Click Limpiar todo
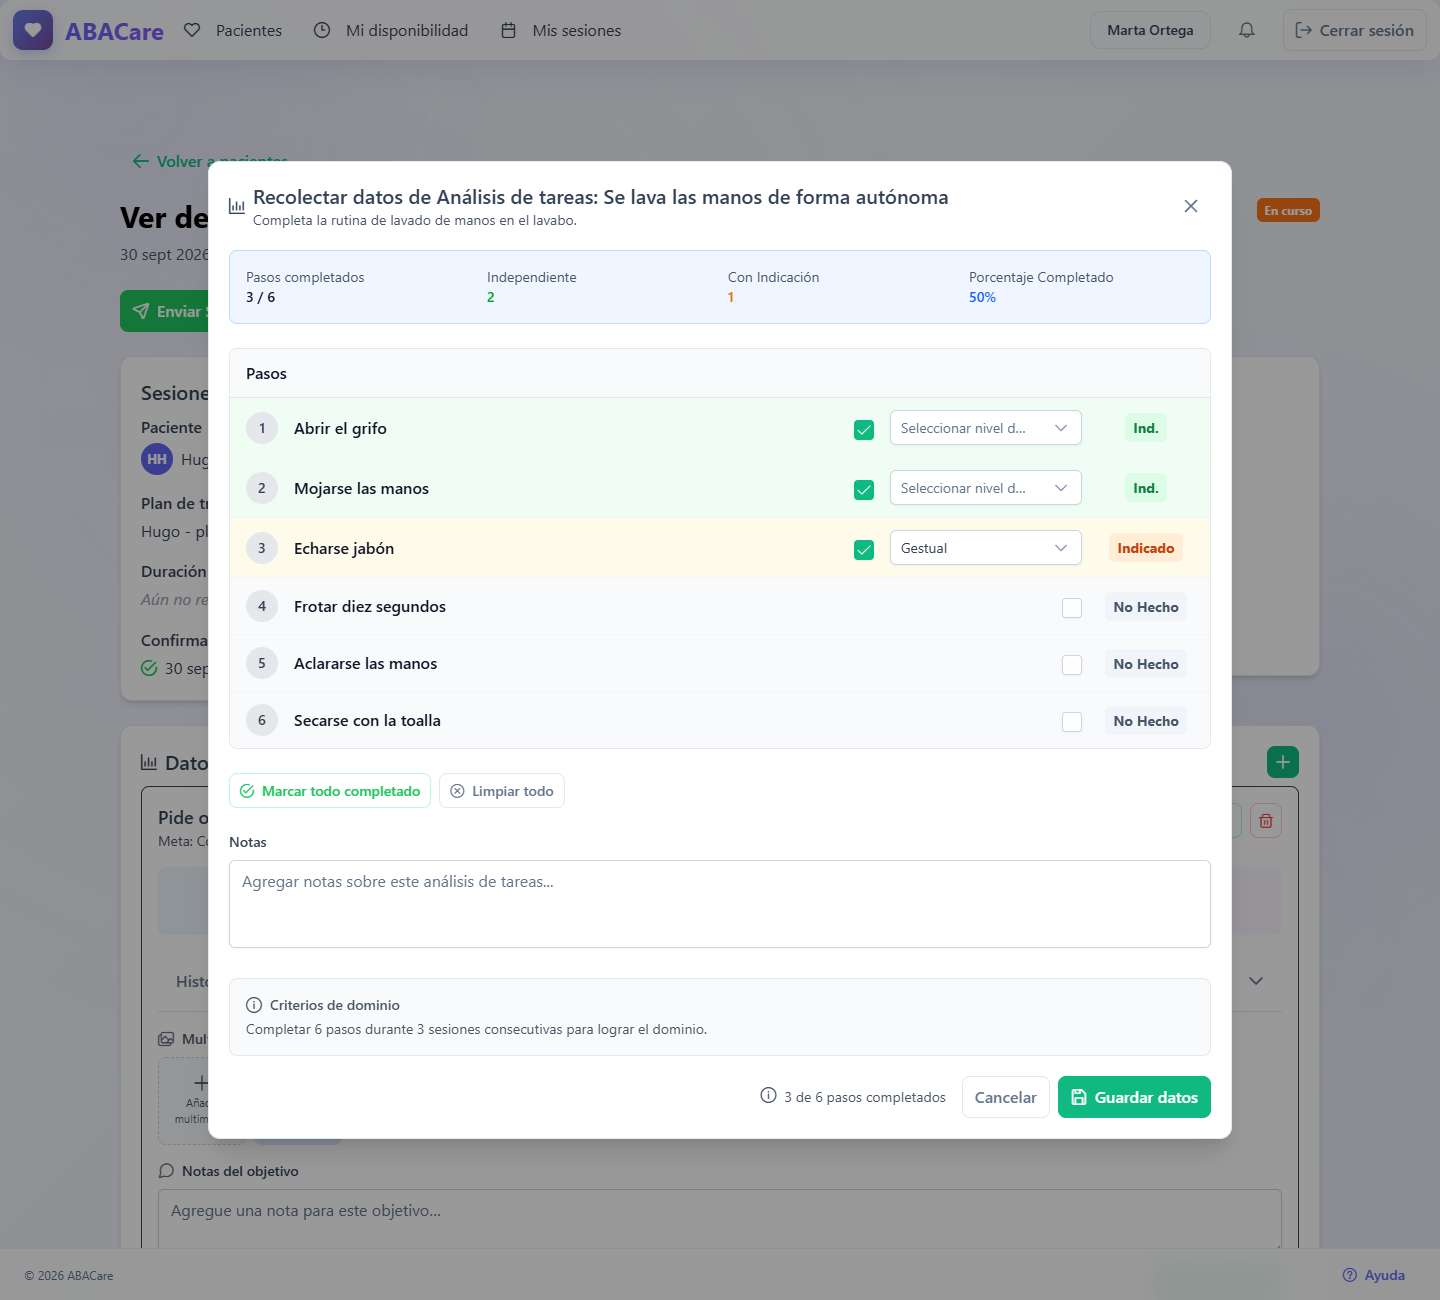 click(502, 791)
